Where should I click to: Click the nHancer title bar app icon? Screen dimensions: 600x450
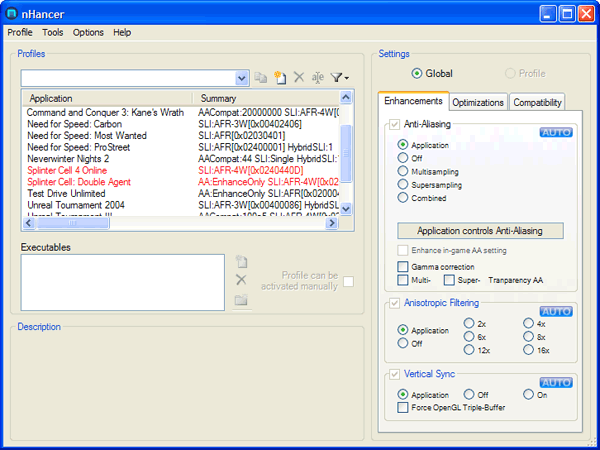(x=12, y=14)
